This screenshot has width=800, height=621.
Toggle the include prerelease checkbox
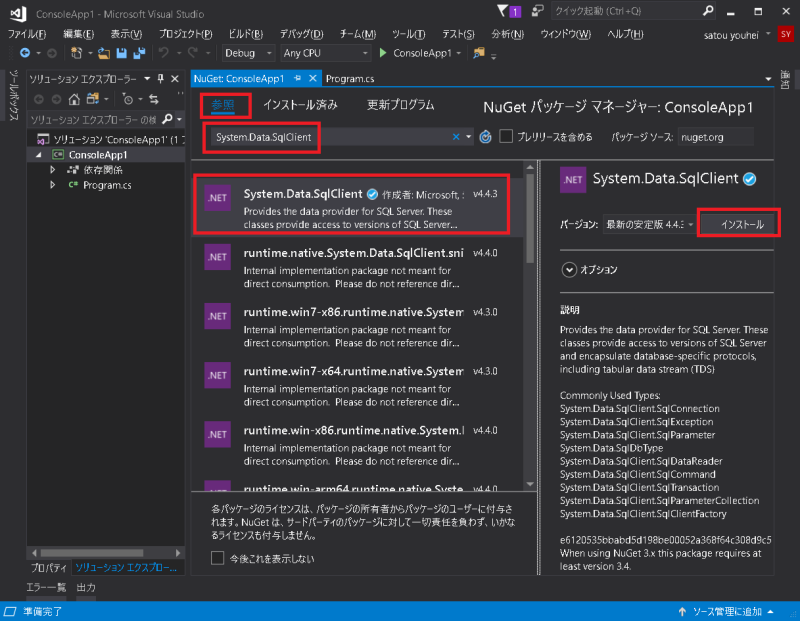(x=506, y=136)
